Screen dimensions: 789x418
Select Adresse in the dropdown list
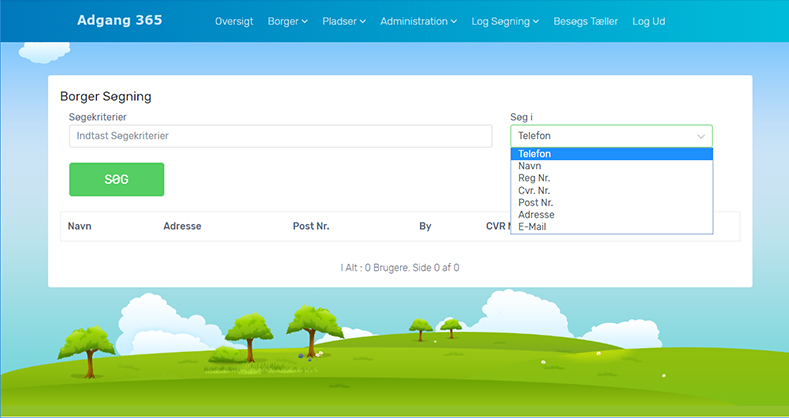coord(536,214)
